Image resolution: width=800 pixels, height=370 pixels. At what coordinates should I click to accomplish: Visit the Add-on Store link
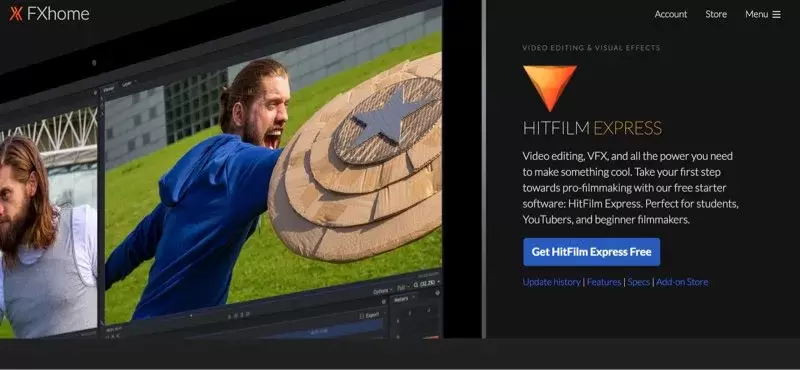pos(682,282)
